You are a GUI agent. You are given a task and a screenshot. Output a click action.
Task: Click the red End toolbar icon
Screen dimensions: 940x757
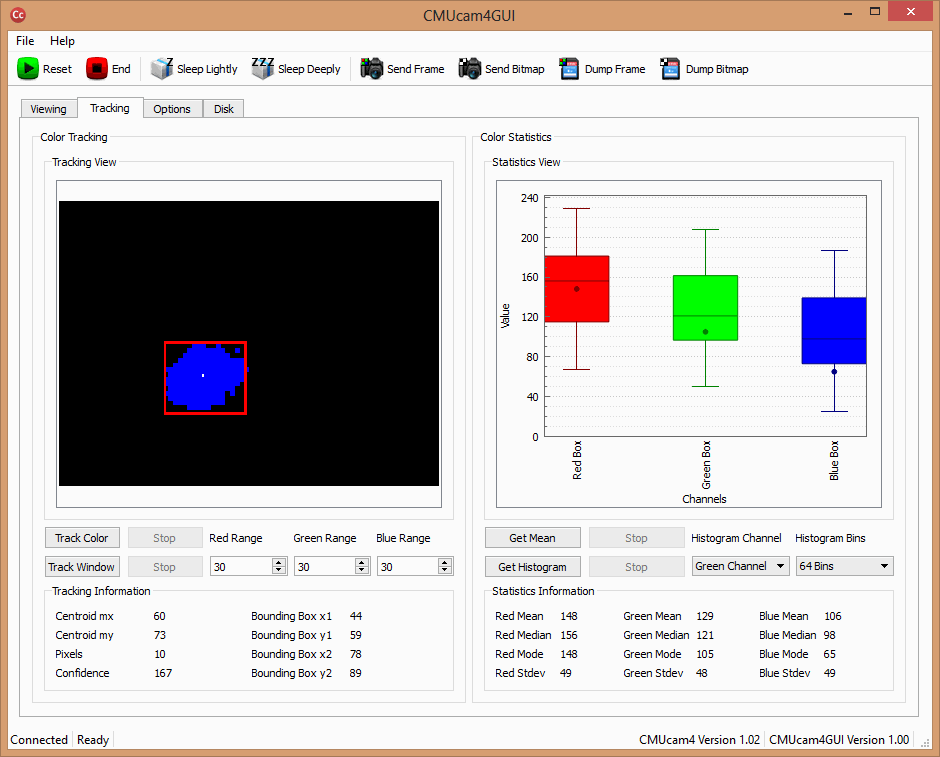pos(97,68)
